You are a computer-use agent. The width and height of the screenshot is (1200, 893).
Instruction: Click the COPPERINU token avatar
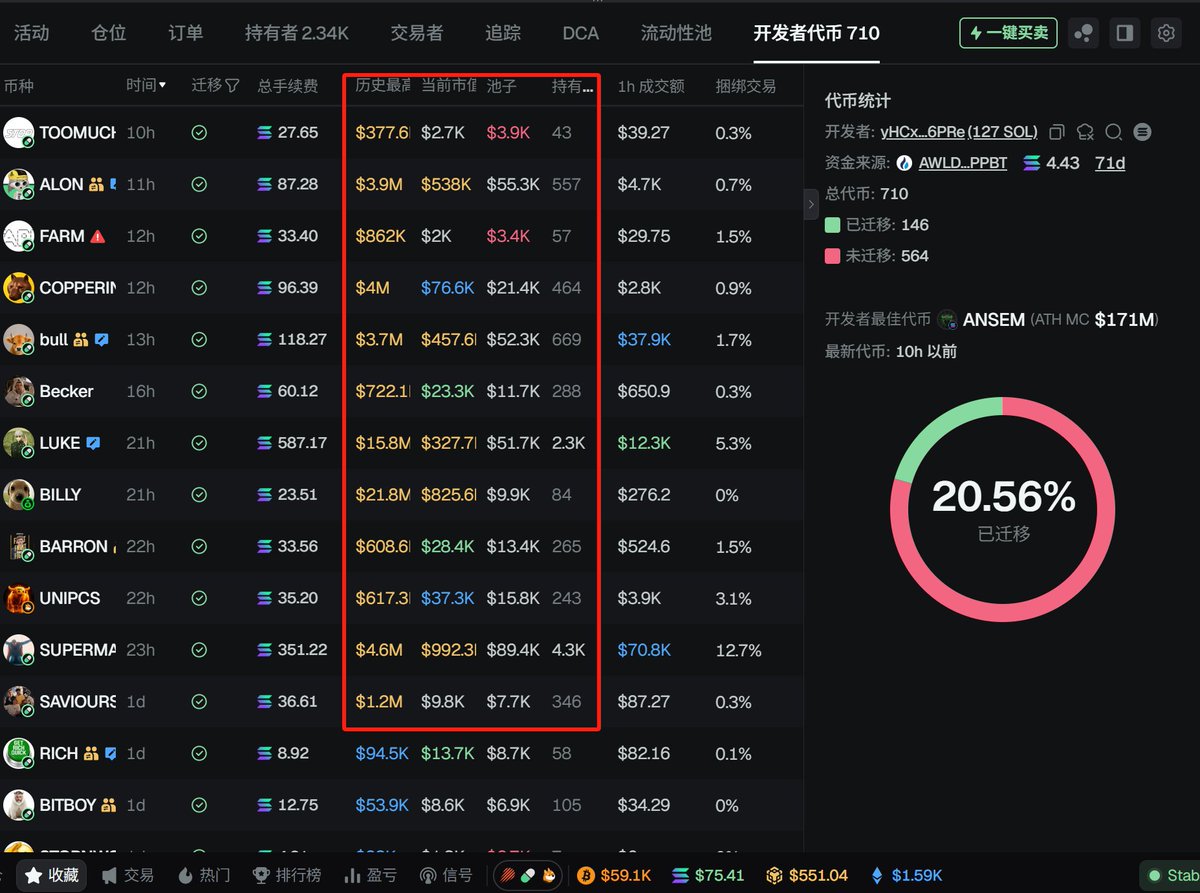click(x=19, y=288)
